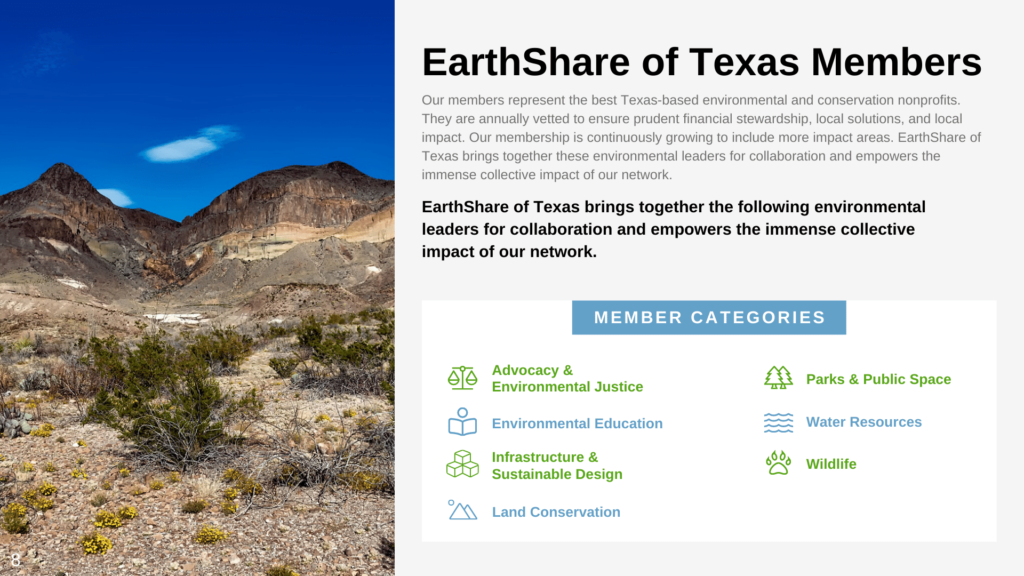Click the mountains Land Conservation icon
This screenshot has width=1024, height=576.
[461, 510]
